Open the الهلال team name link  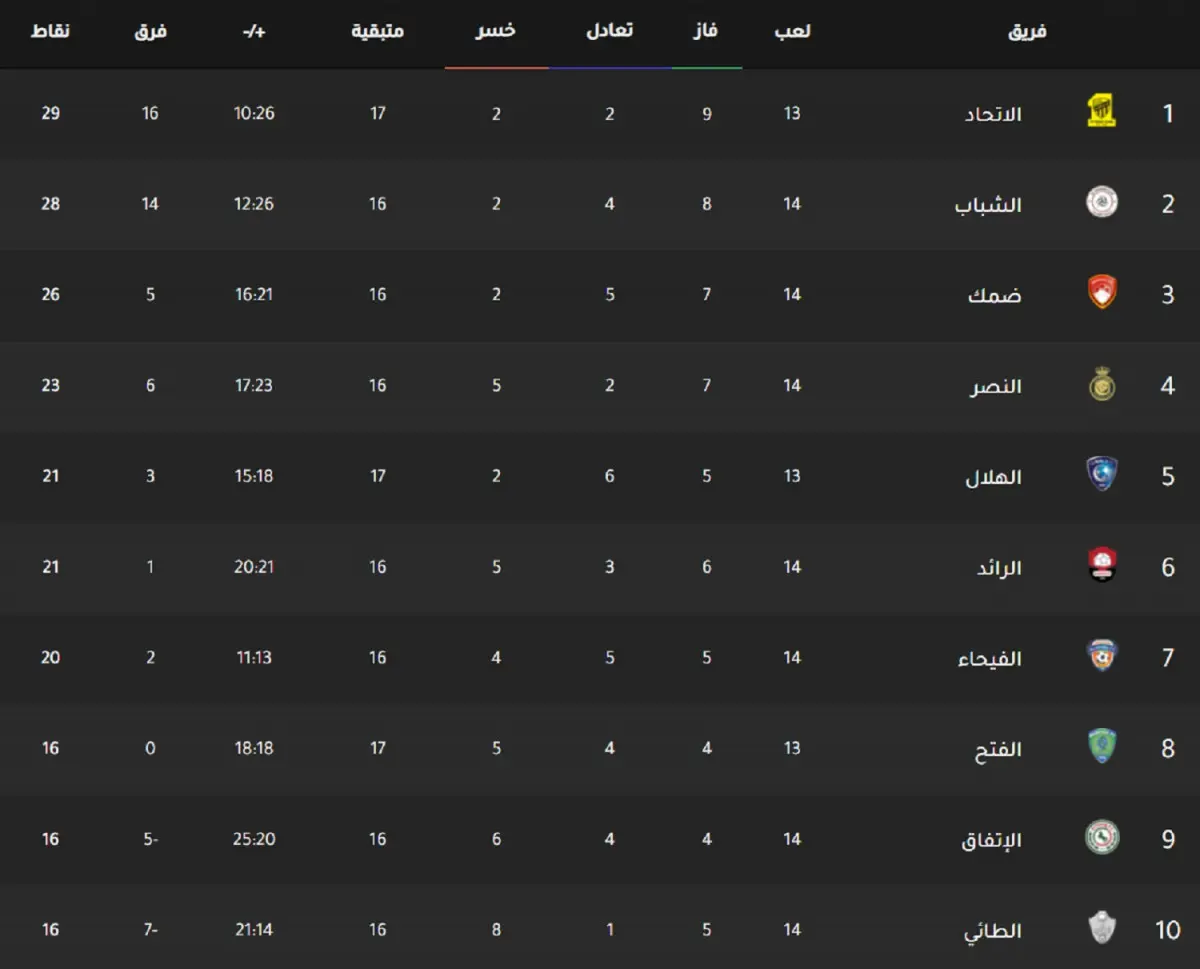pos(993,477)
